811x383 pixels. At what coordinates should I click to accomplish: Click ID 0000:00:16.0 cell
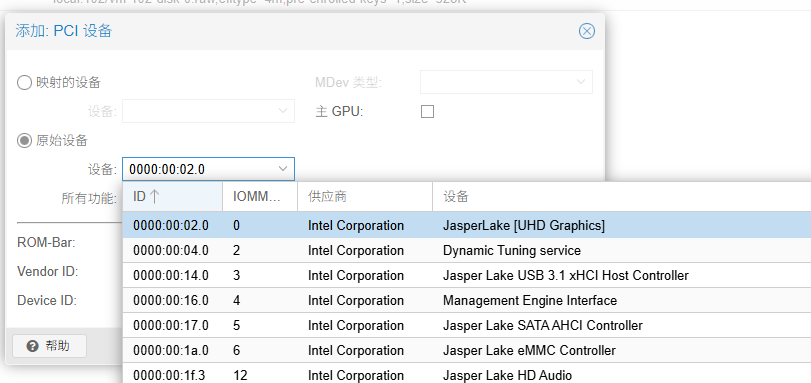coord(171,300)
